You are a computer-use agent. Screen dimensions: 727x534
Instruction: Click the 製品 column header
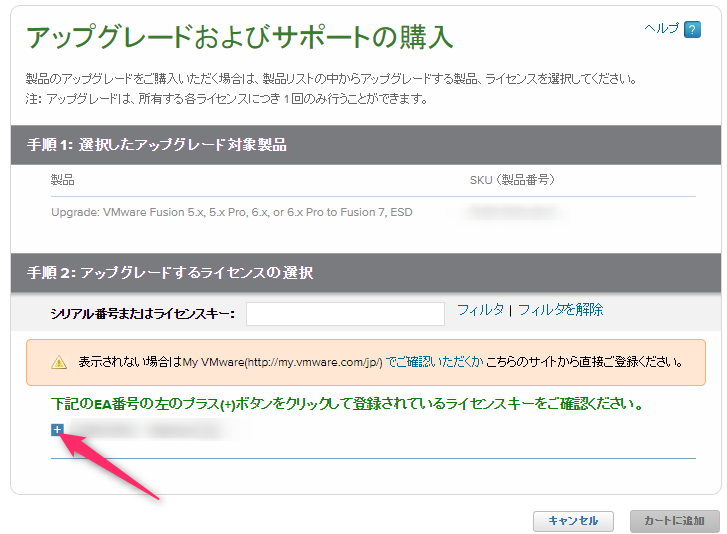[63, 180]
